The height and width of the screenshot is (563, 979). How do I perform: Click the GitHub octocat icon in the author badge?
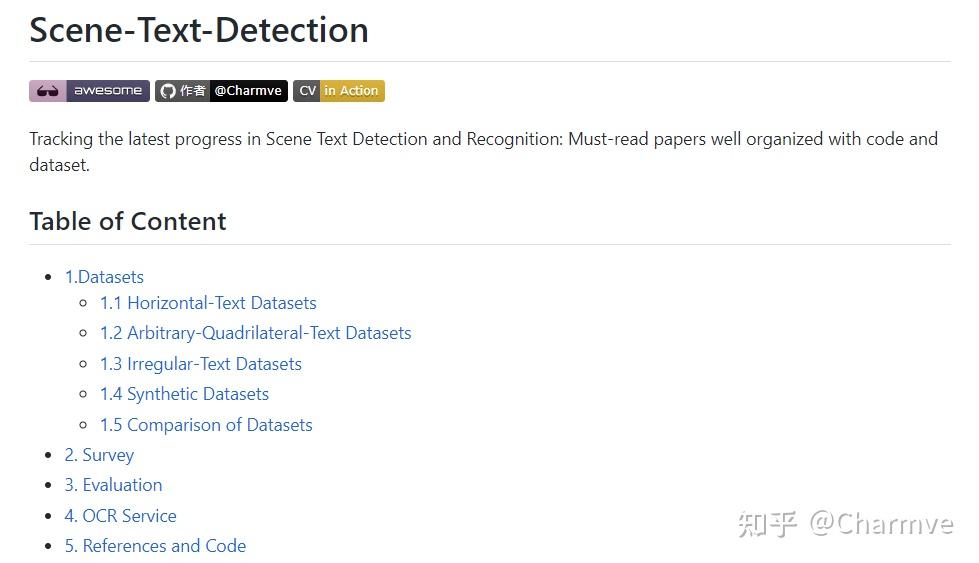pyautogui.click(x=168, y=91)
